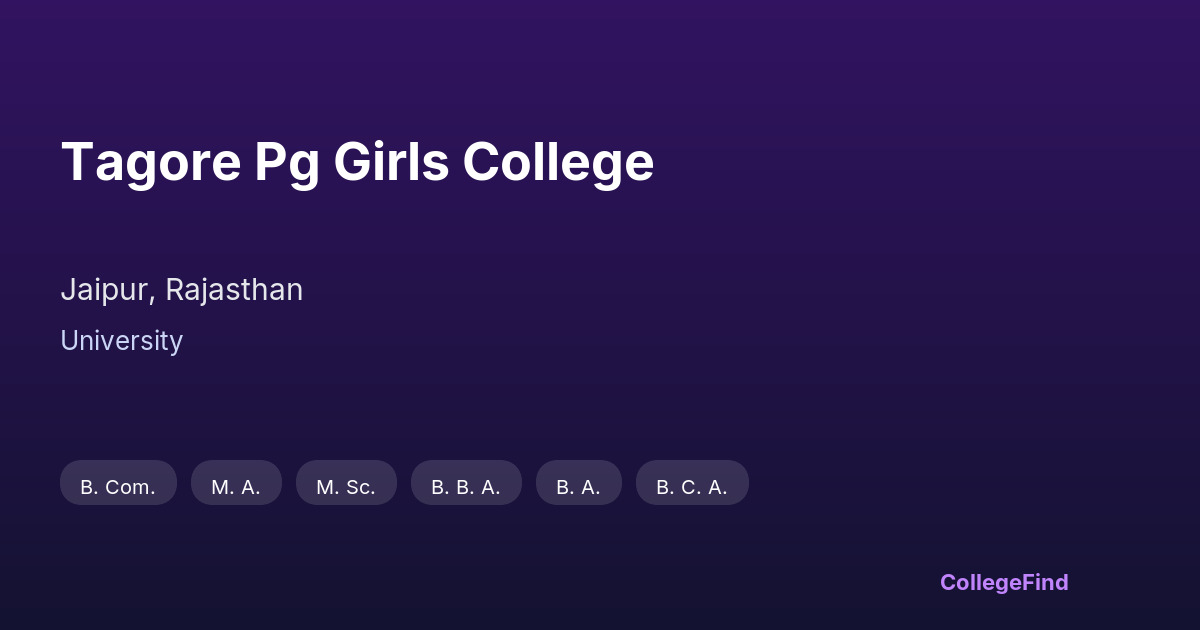Select the B. B. A. course tag
Viewport: 1200px width, 630px height.
[466, 483]
